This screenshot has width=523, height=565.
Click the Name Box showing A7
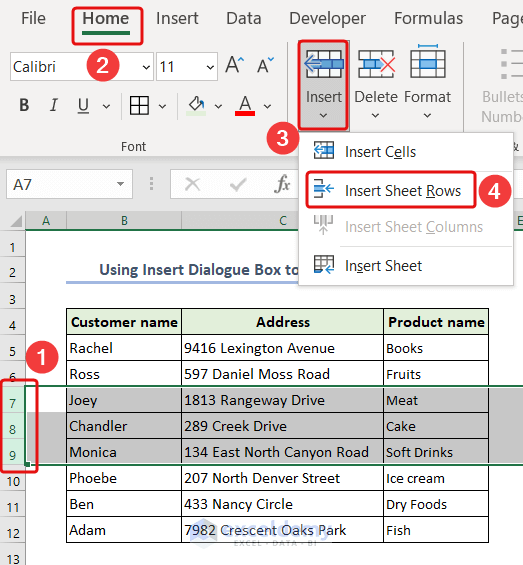point(61,184)
